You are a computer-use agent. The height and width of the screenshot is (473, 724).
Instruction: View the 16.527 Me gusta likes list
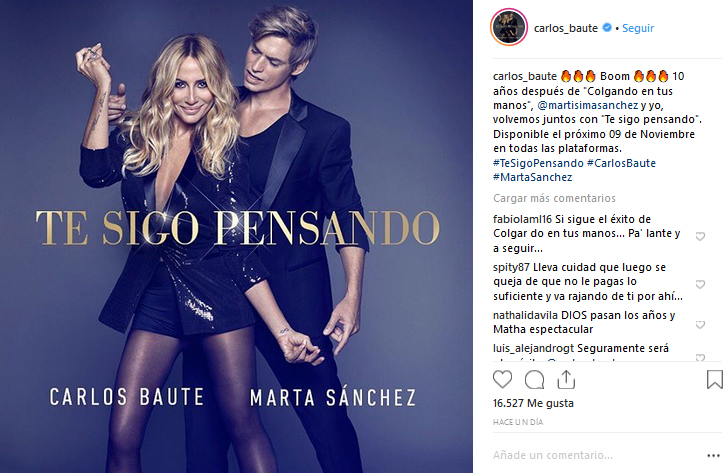(x=533, y=403)
